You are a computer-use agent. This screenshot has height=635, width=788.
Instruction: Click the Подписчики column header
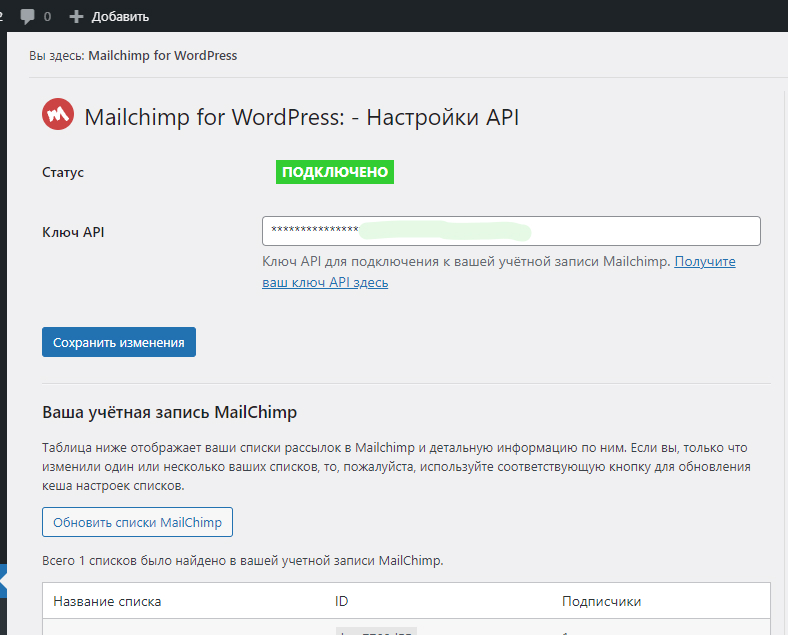601,601
